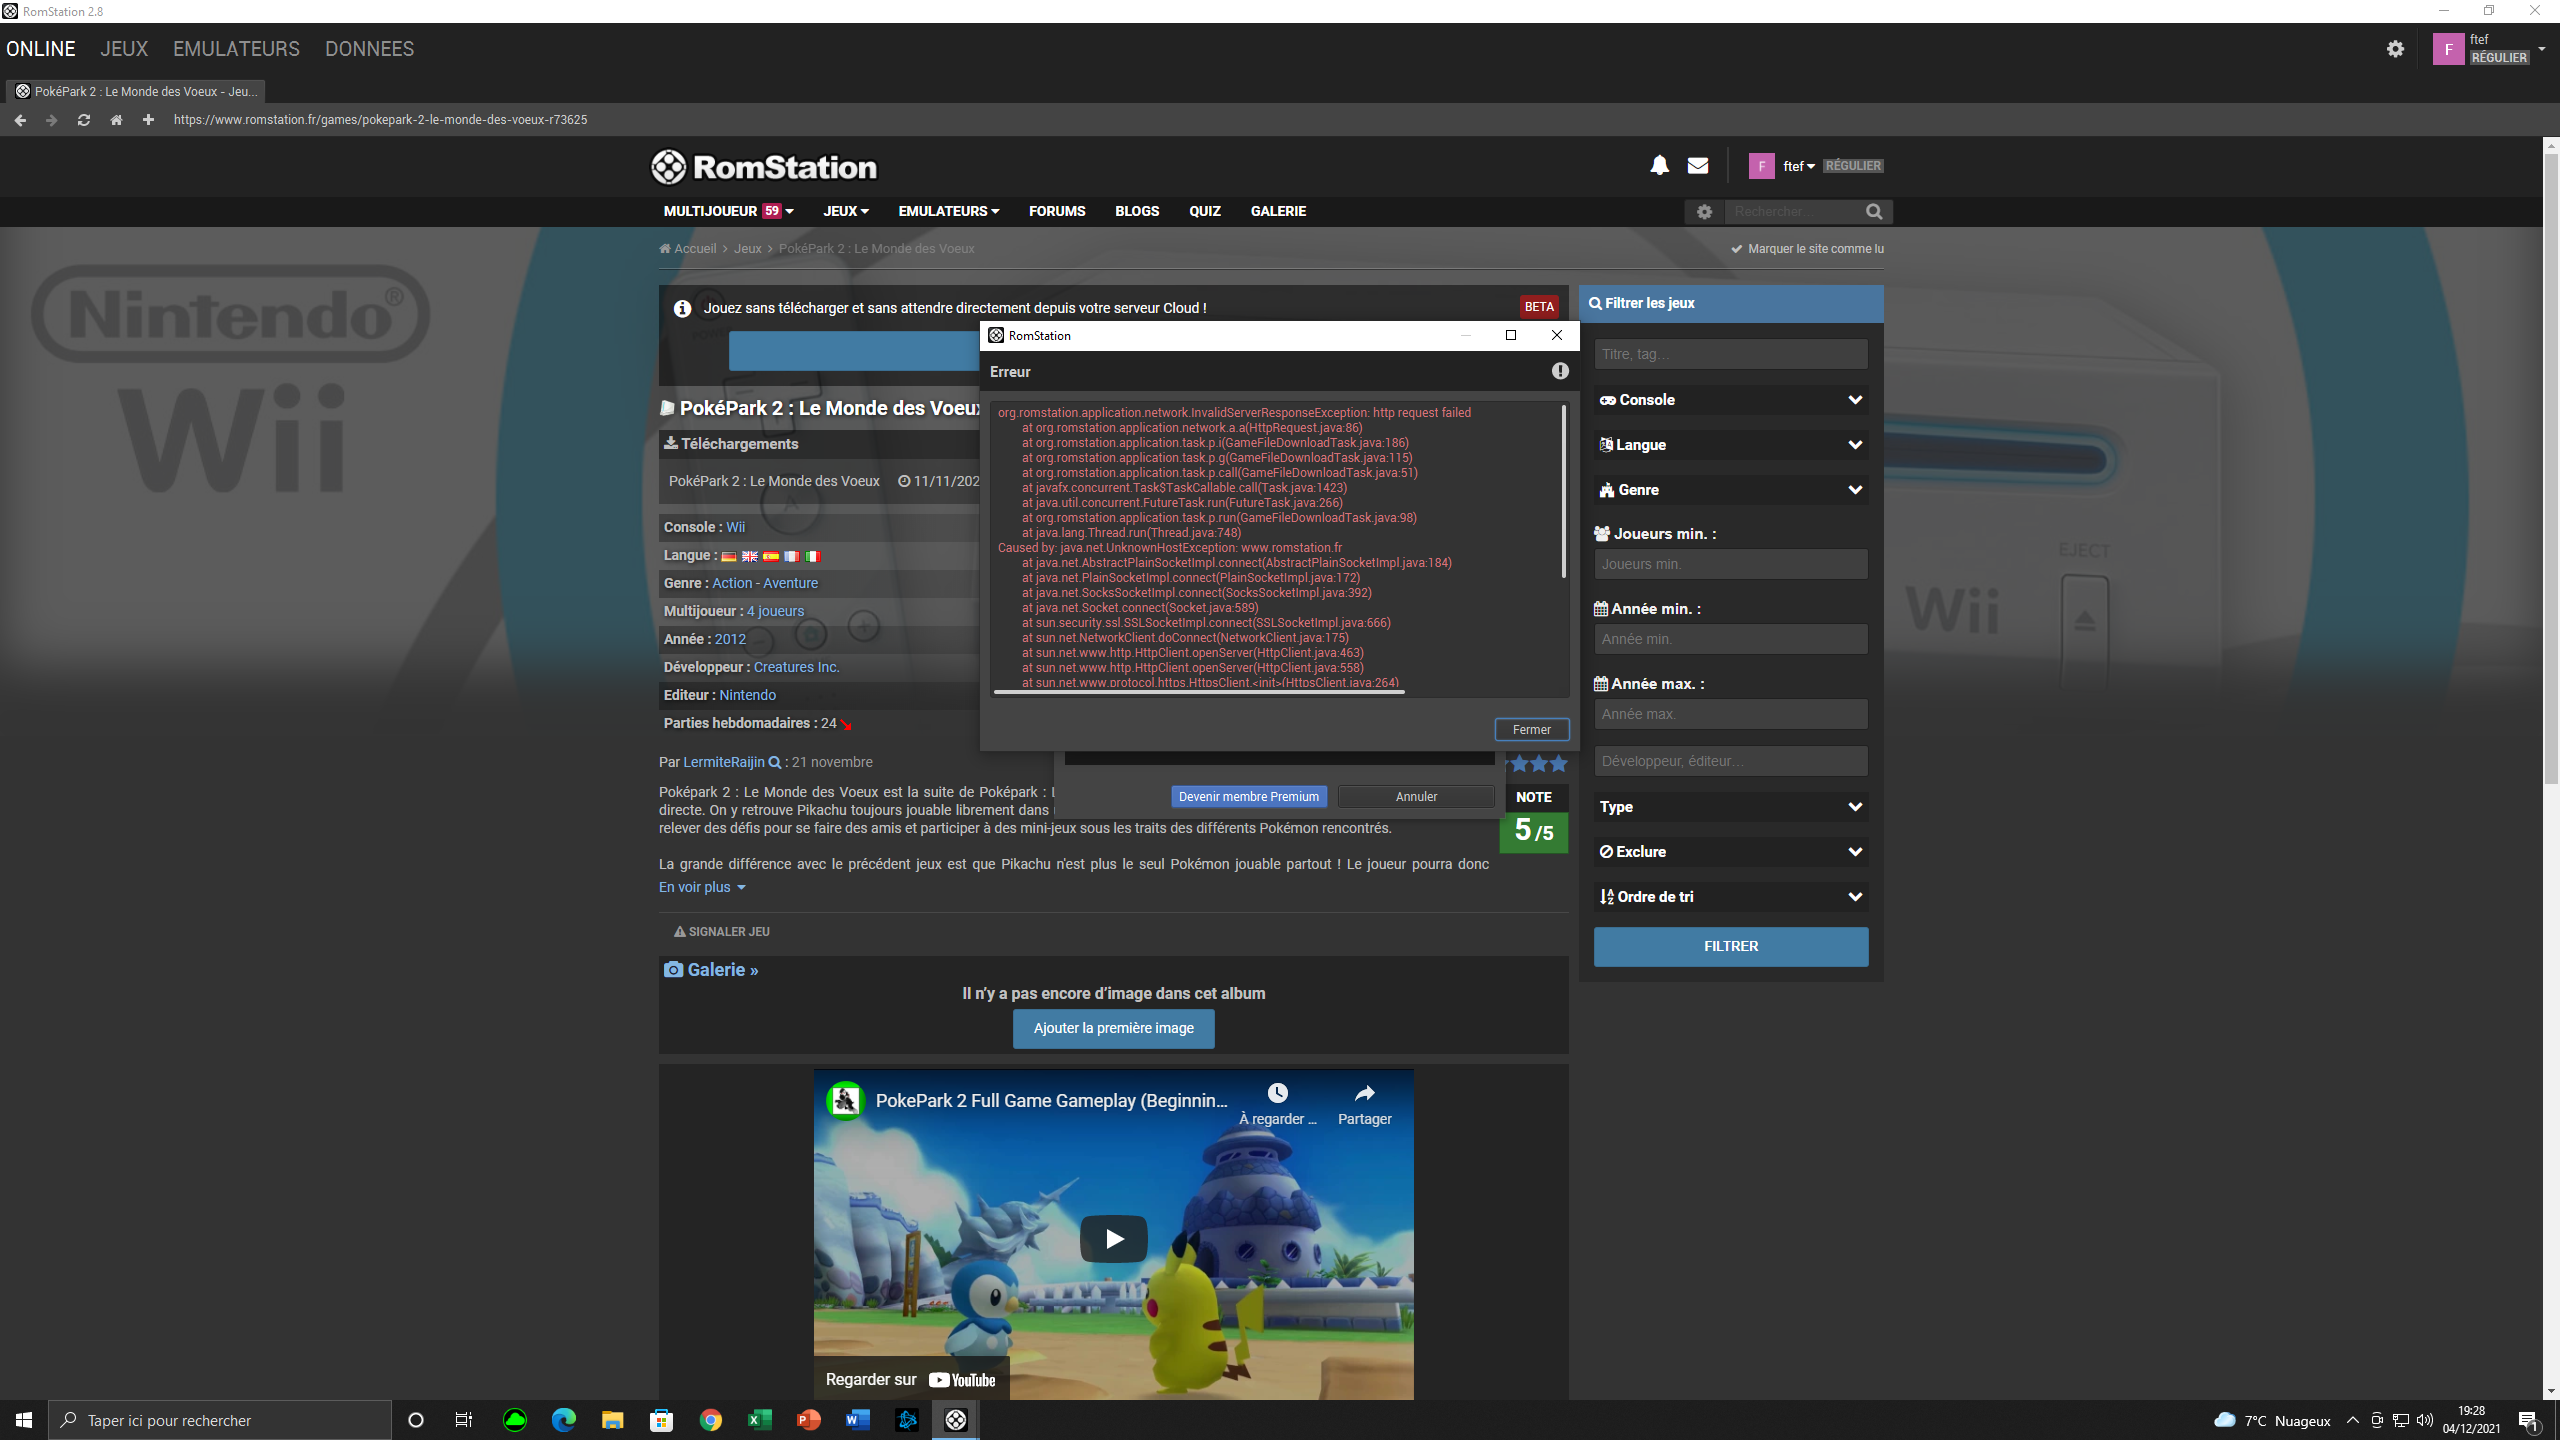This screenshot has width=2560, height=1440.
Task: Open Cortana circle on taskbar
Action: coord(416,1420)
